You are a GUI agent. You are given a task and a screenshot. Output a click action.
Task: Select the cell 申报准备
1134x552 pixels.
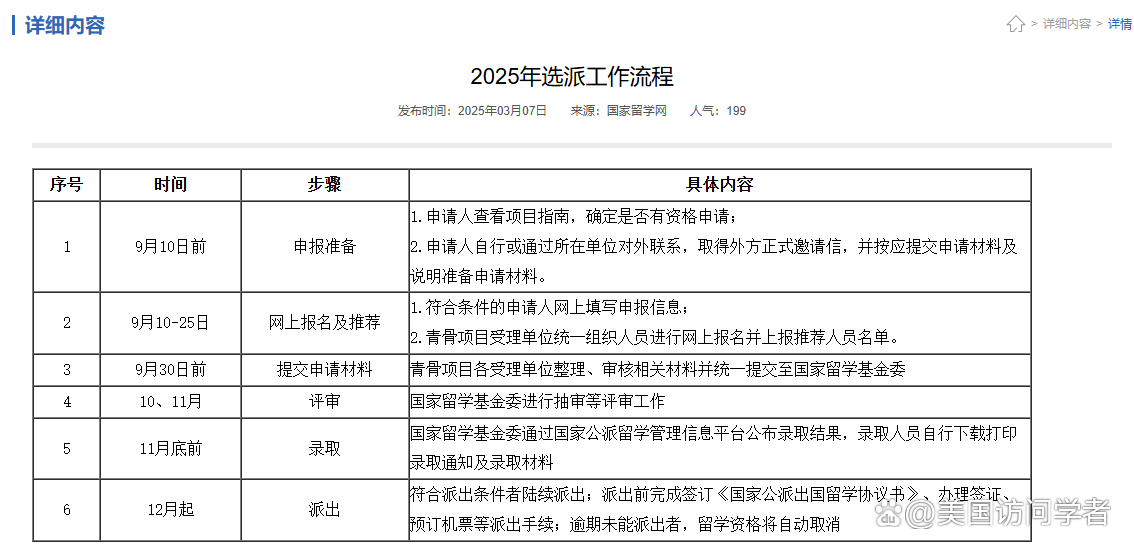coord(325,247)
